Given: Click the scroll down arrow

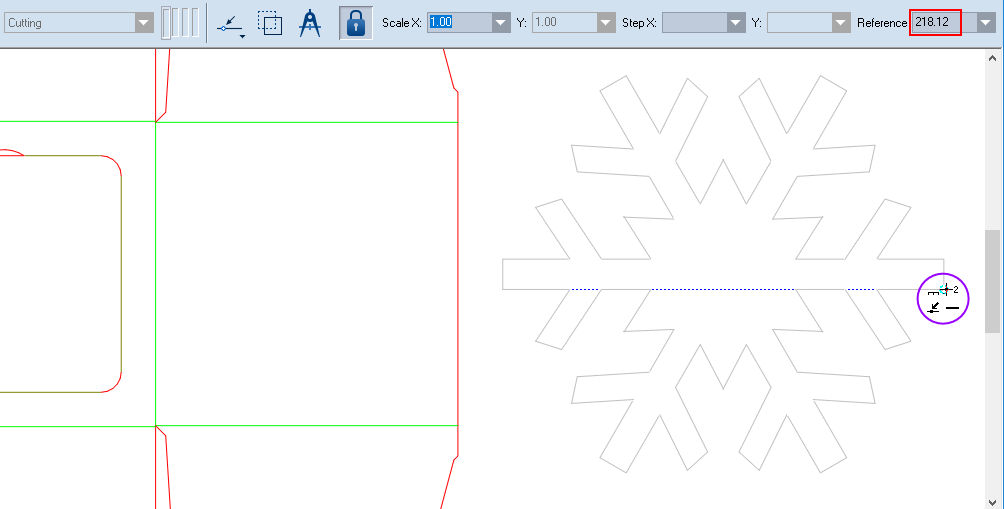Looking at the screenshot, I should coord(992,501).
